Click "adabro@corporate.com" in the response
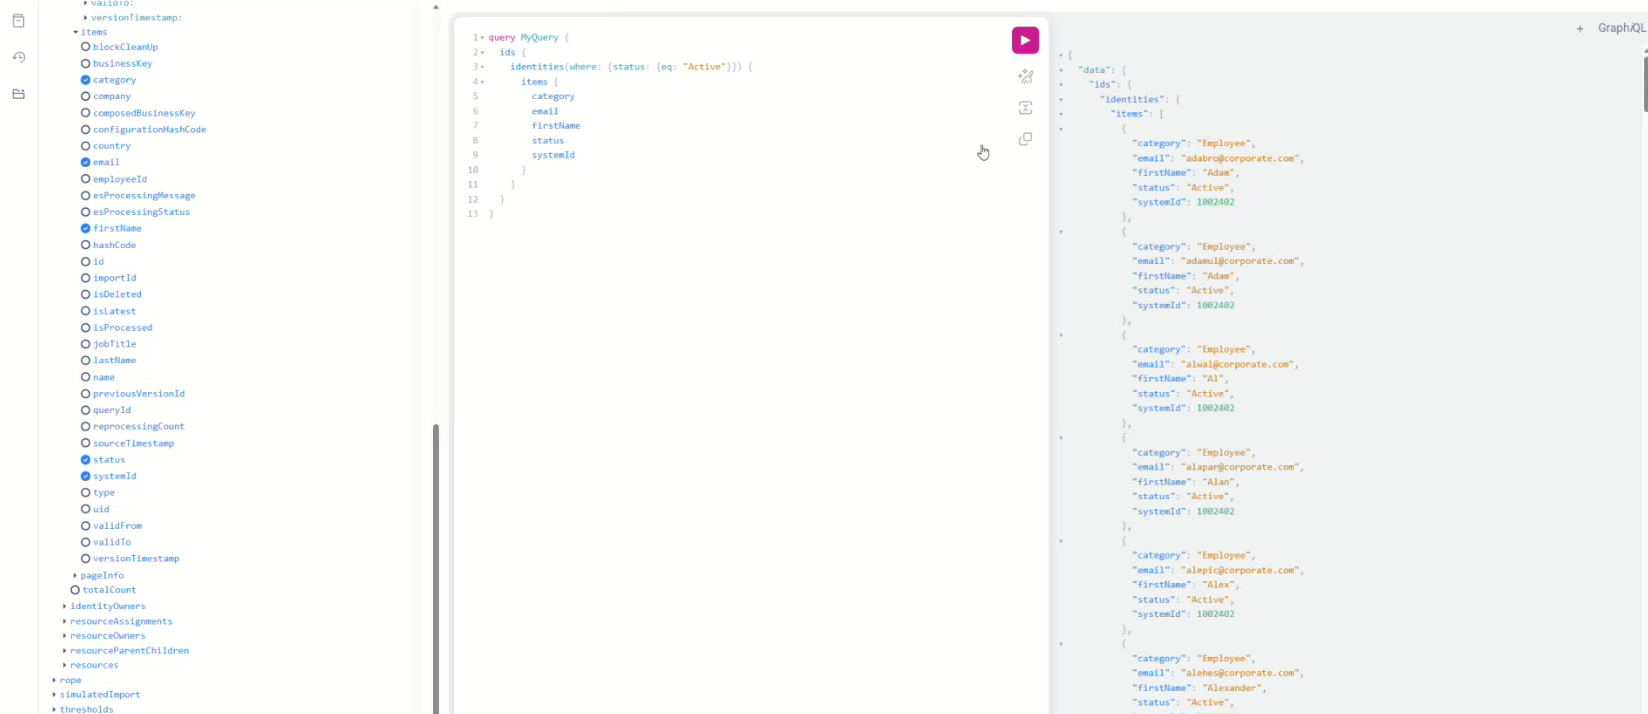This screenshot has height=714, width=1648. point(1240,158)
